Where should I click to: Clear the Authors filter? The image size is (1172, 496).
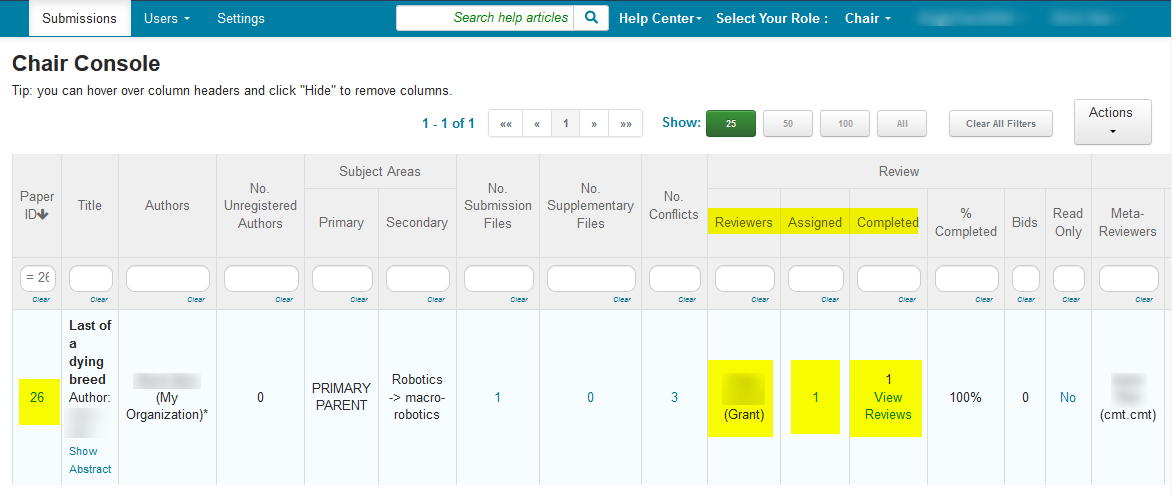[196, 300]
